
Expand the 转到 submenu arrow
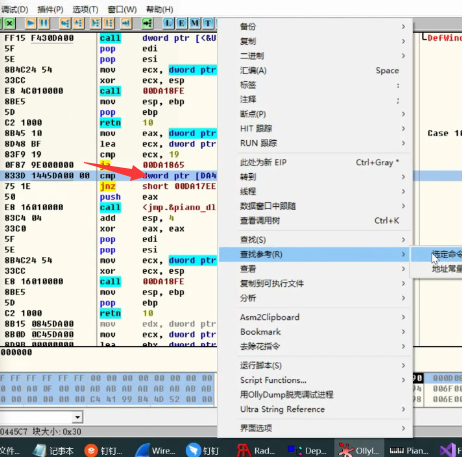pyautogui.click(x=403, y=177)
